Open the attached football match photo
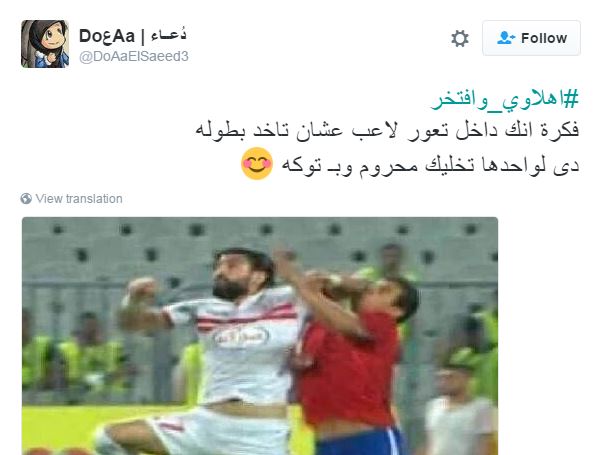Image resolution: width=608 pixels, height=455 pixels. 260,336
